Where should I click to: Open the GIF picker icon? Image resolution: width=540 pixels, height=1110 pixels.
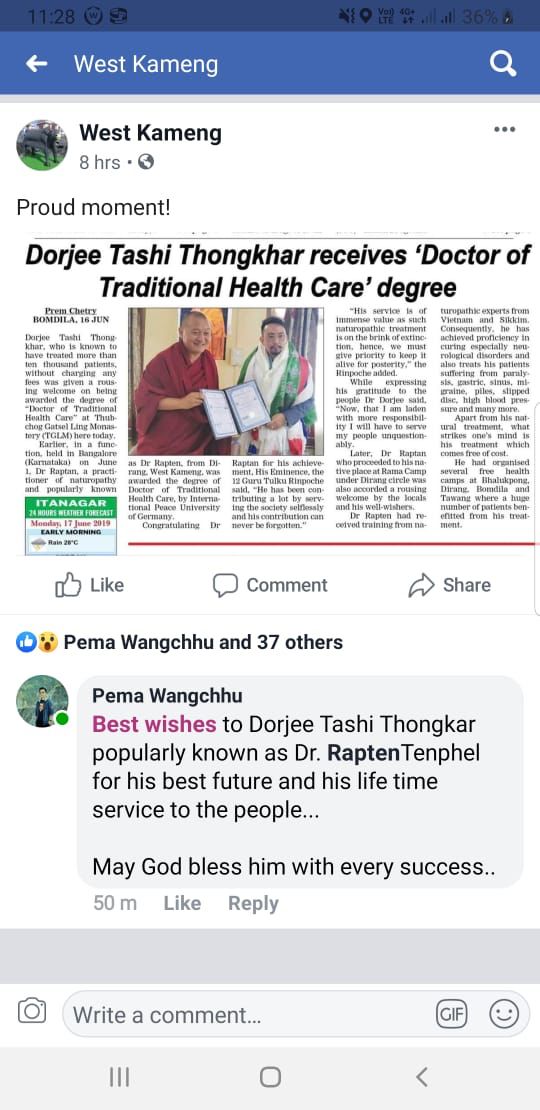[x=452, y=1015]
